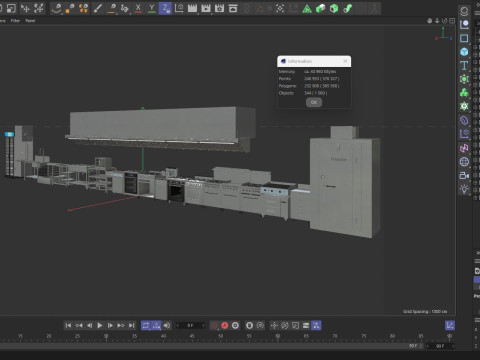Add a Camera from right palette

464,175
